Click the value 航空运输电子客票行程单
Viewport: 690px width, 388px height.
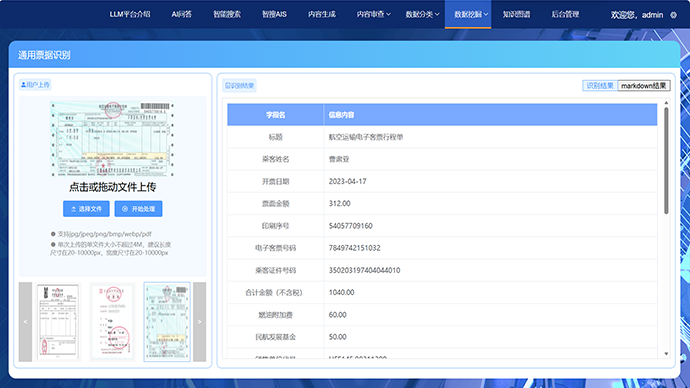[x=366, y=137]
